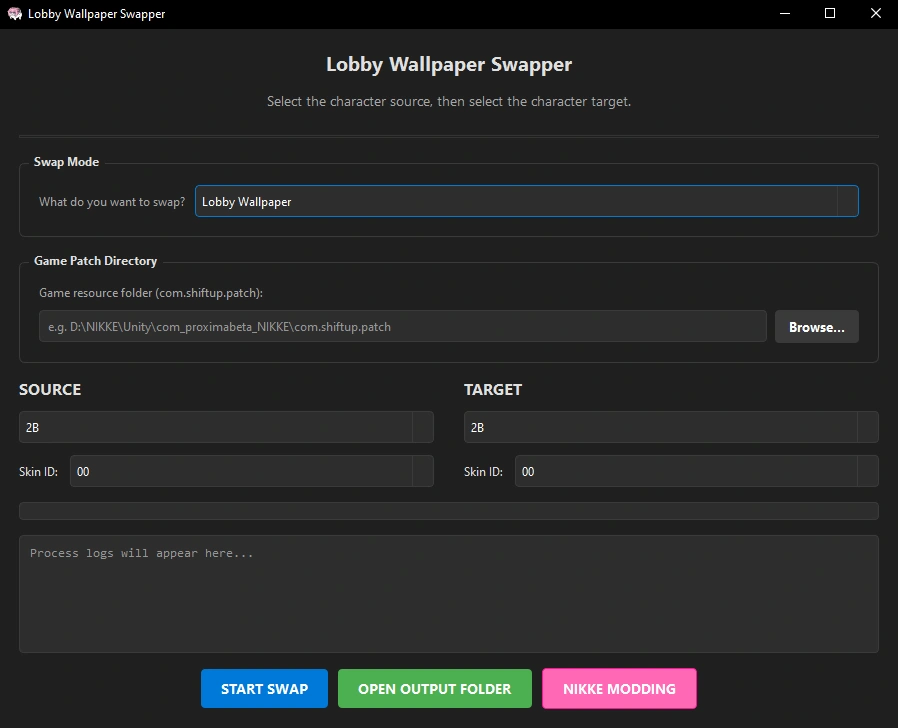Click the swap progress bar
Image resolution: width=898 pixels, height=728 pixels.
449,511
